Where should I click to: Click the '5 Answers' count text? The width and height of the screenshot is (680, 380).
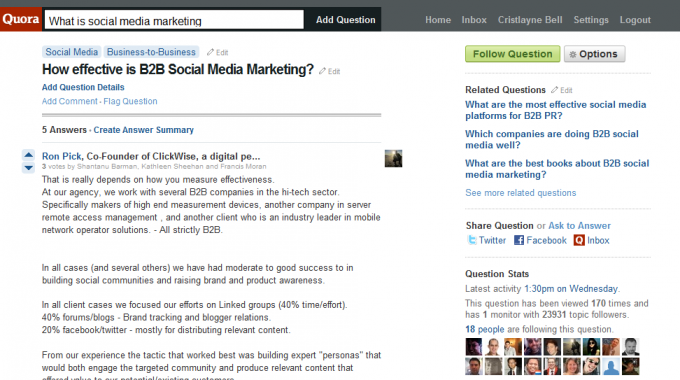click(x=64, y=130)
